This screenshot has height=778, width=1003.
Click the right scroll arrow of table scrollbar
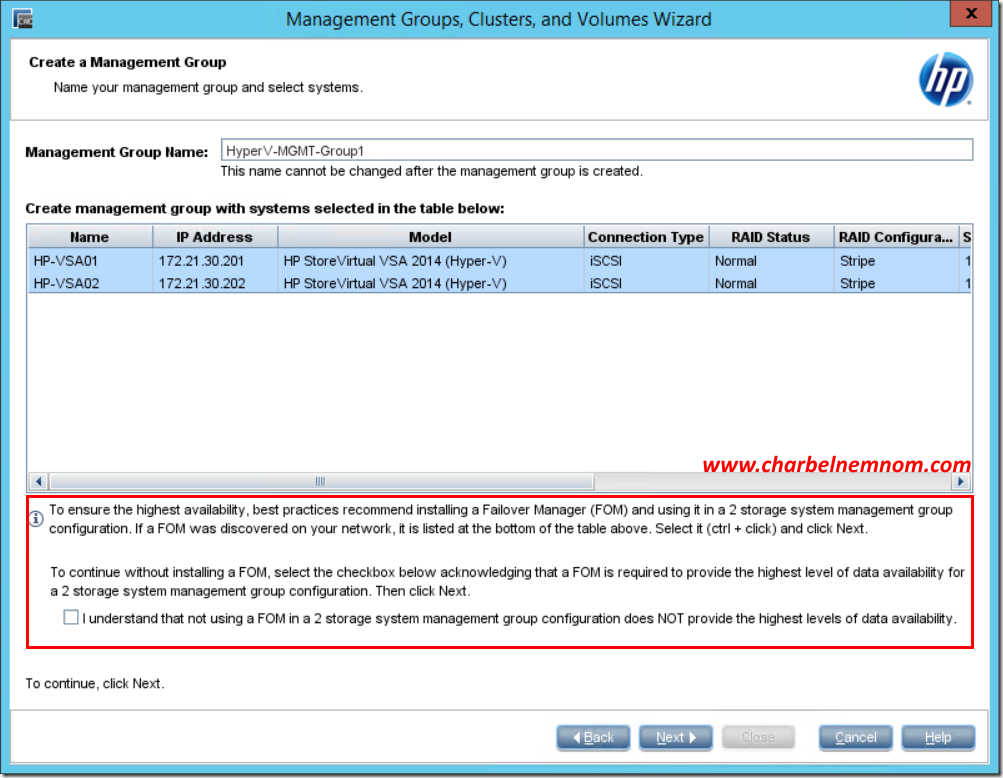click(960, 481)
